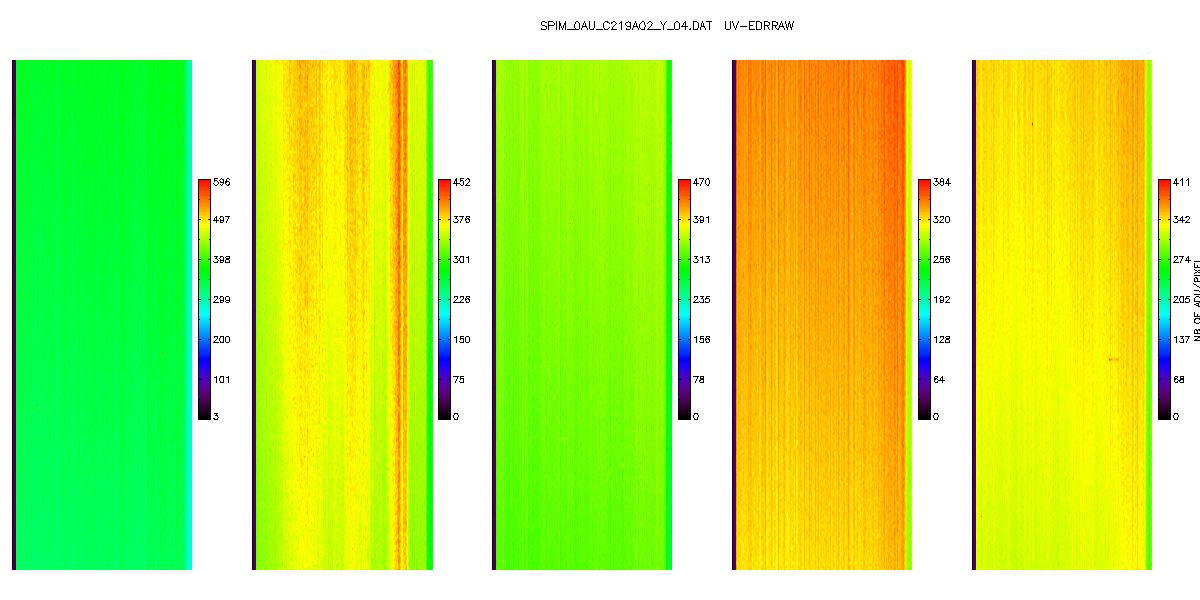Click the 3 tick value at scale bottom
The width and height of the screenshot is (1200, 600).
(215, 415)
